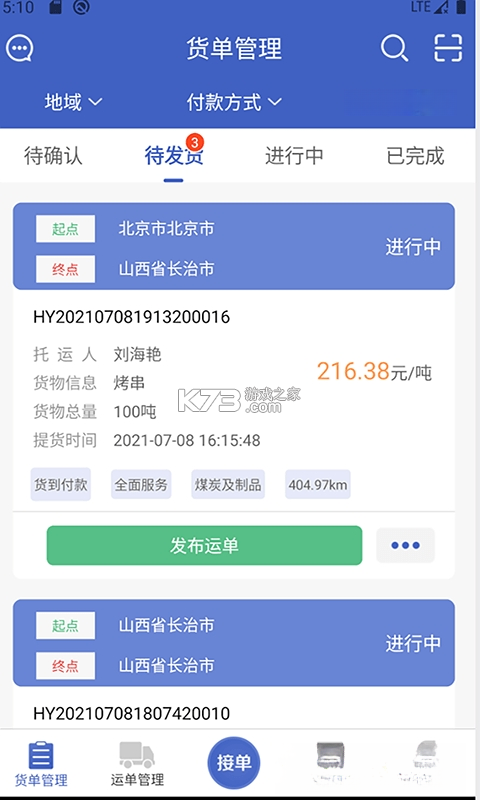Click the 终点 label in the 北京市 card

[65, 269]
